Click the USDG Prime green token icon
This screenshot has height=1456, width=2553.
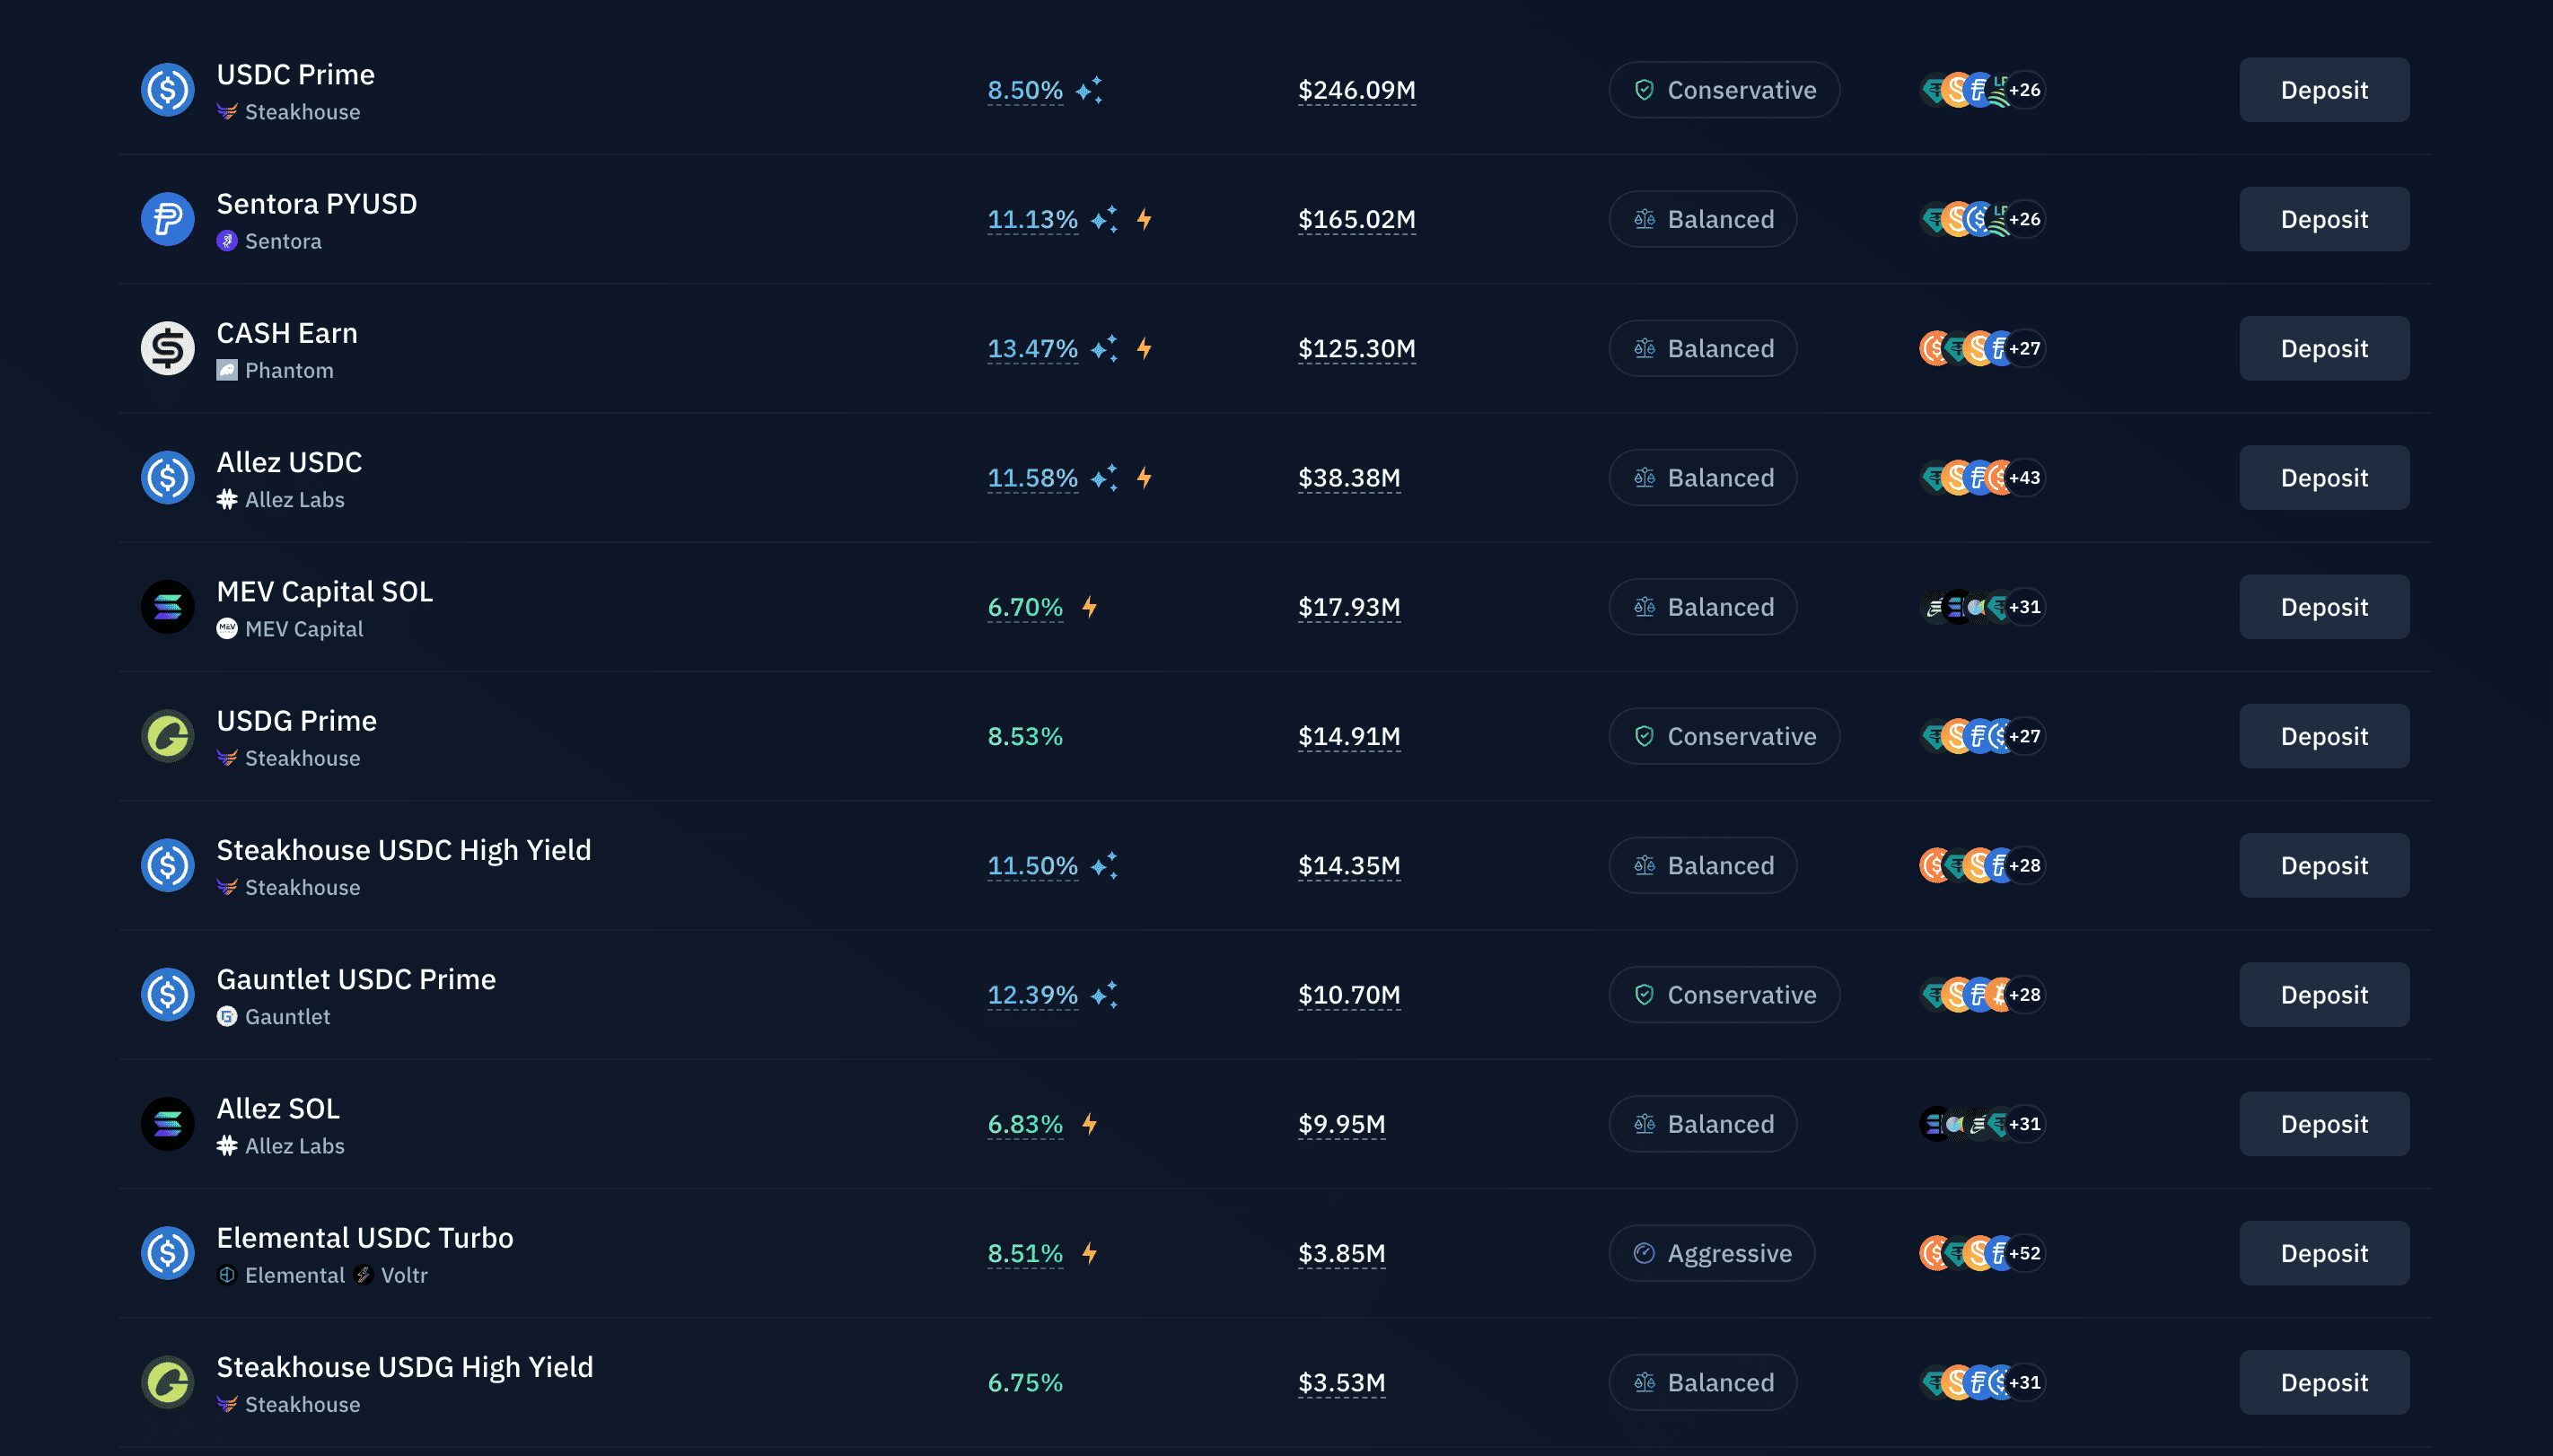point(167,736)
